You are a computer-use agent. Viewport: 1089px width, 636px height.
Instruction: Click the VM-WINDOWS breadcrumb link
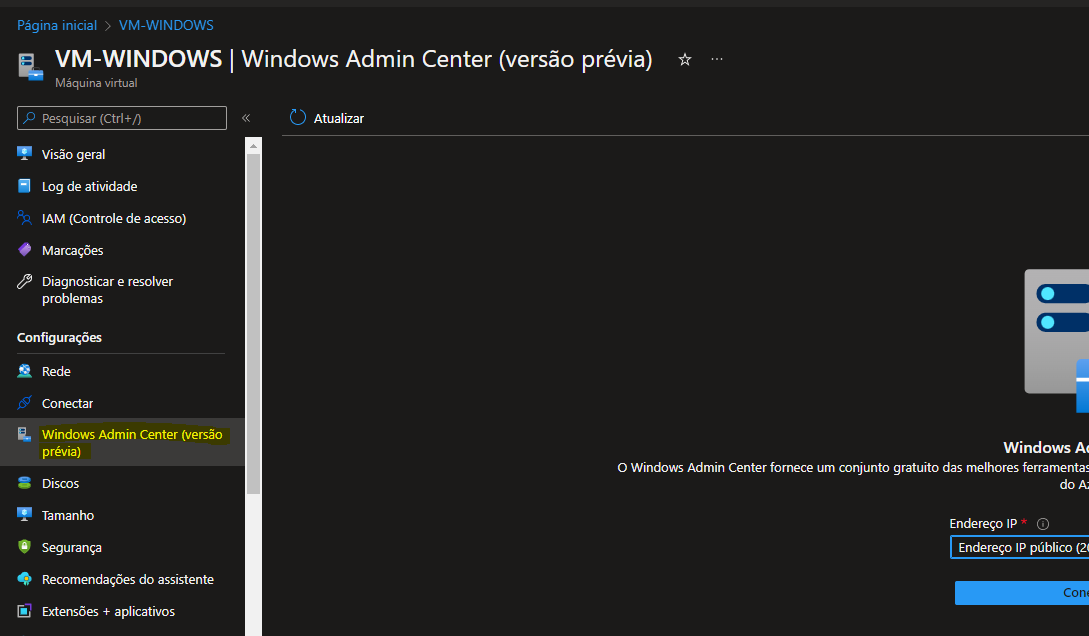click(166, 25)
